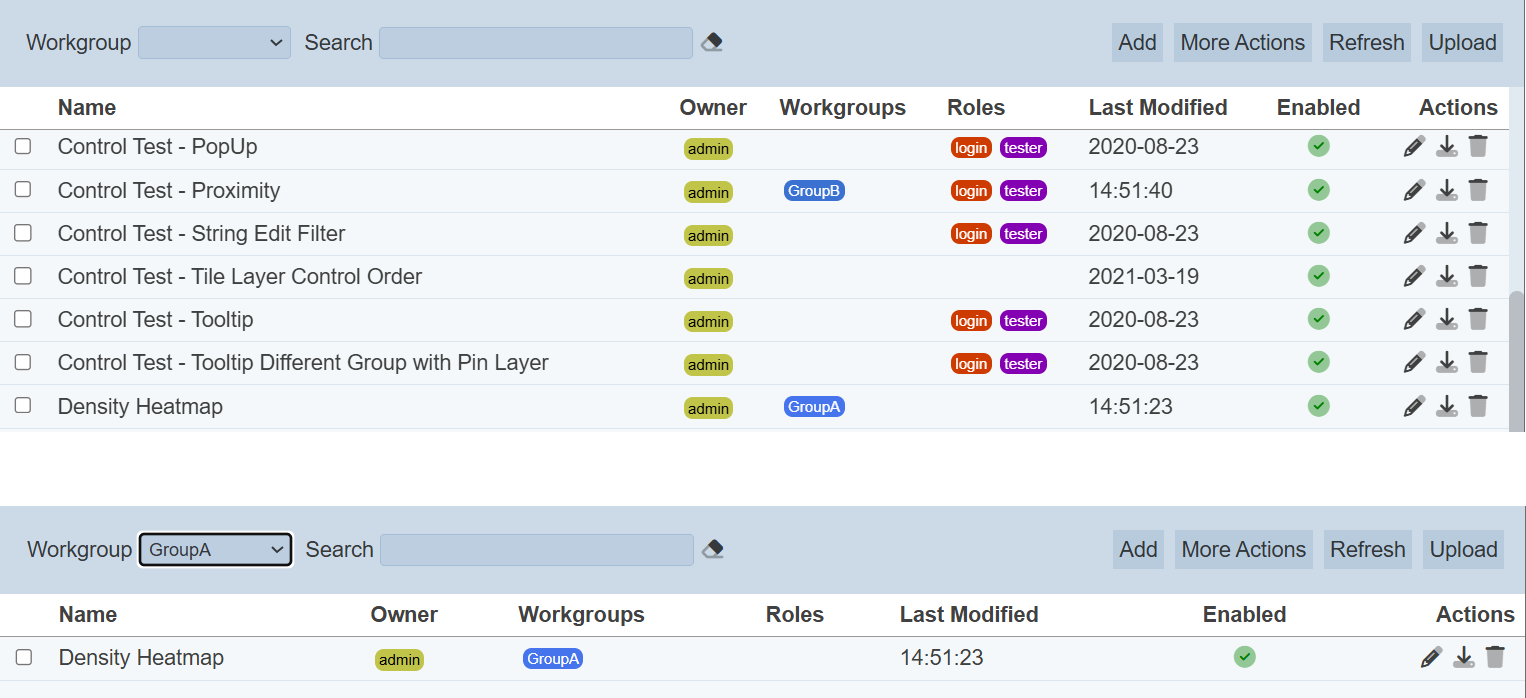Open the Workgroup dropdown showing GroupA

[215, 550]
